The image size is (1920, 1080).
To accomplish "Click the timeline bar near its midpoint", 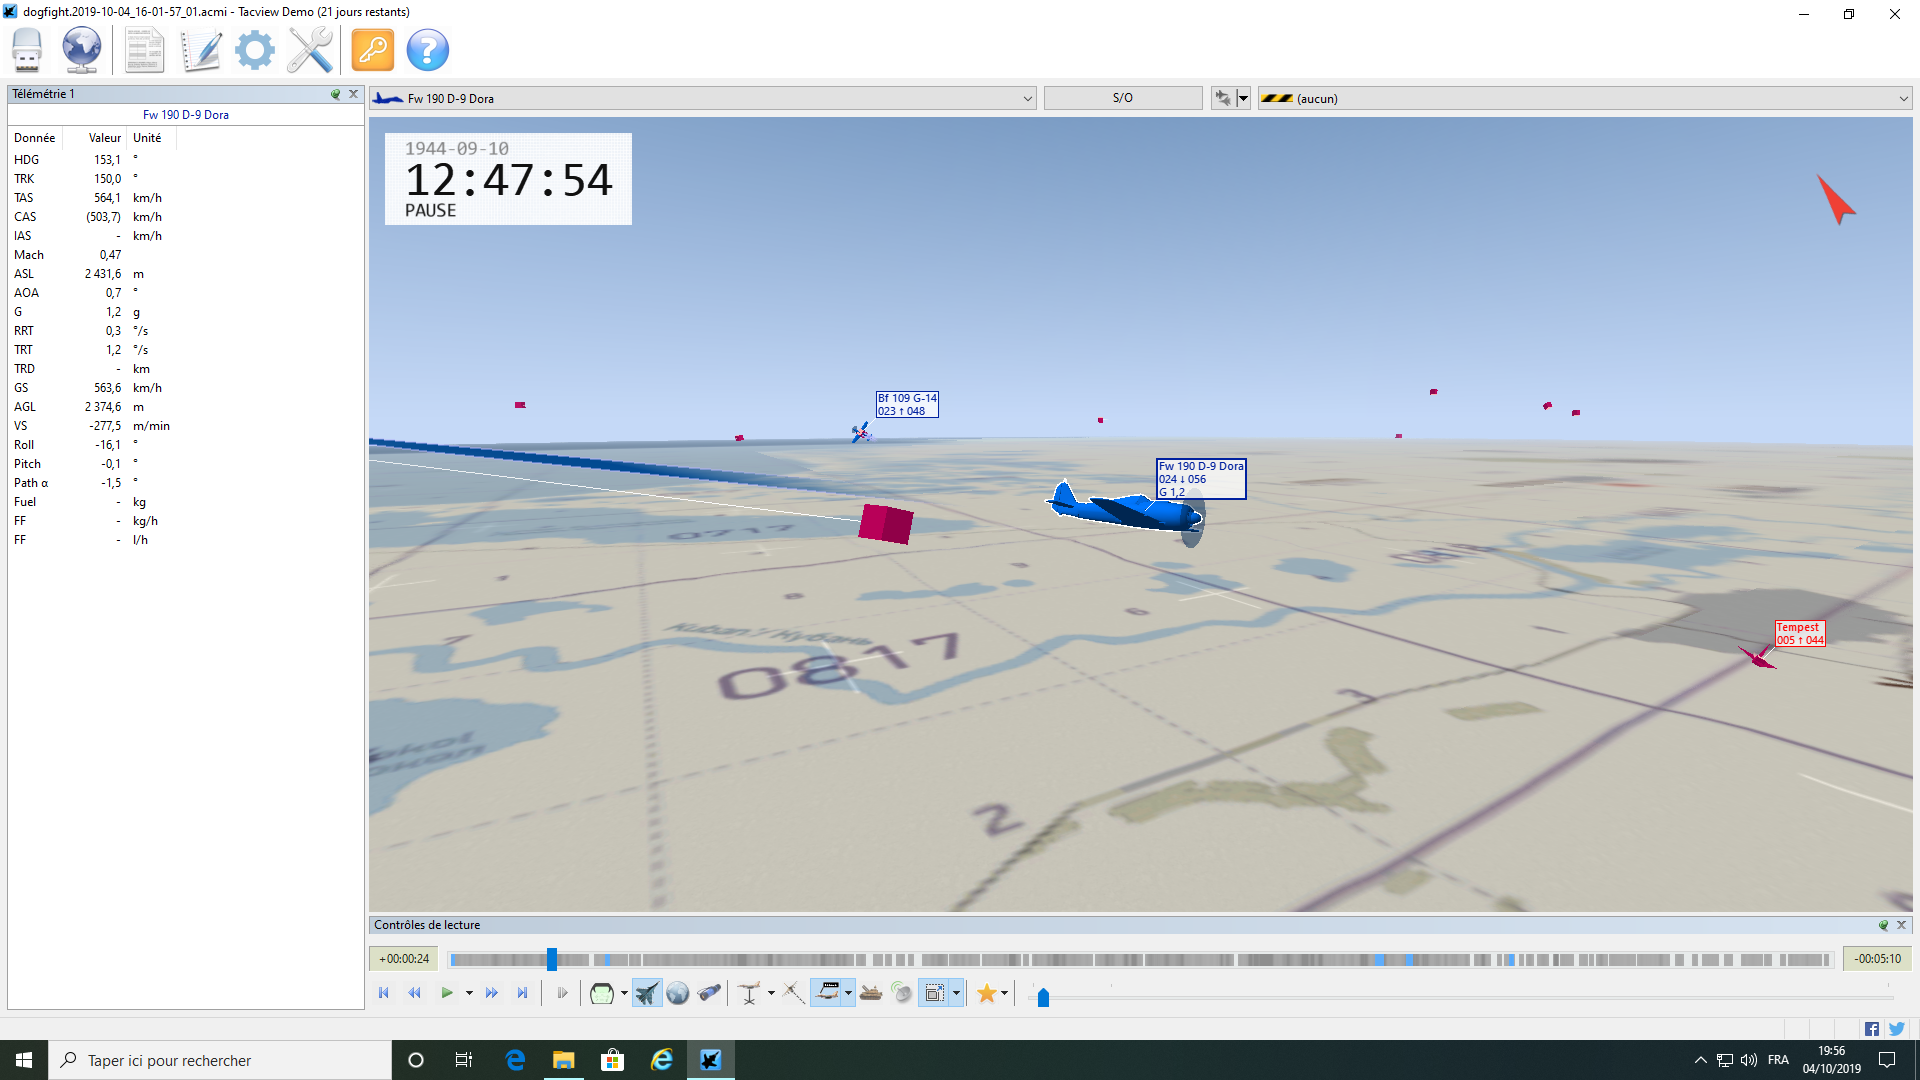I will pyautogui.click(x=1140, y=960).
